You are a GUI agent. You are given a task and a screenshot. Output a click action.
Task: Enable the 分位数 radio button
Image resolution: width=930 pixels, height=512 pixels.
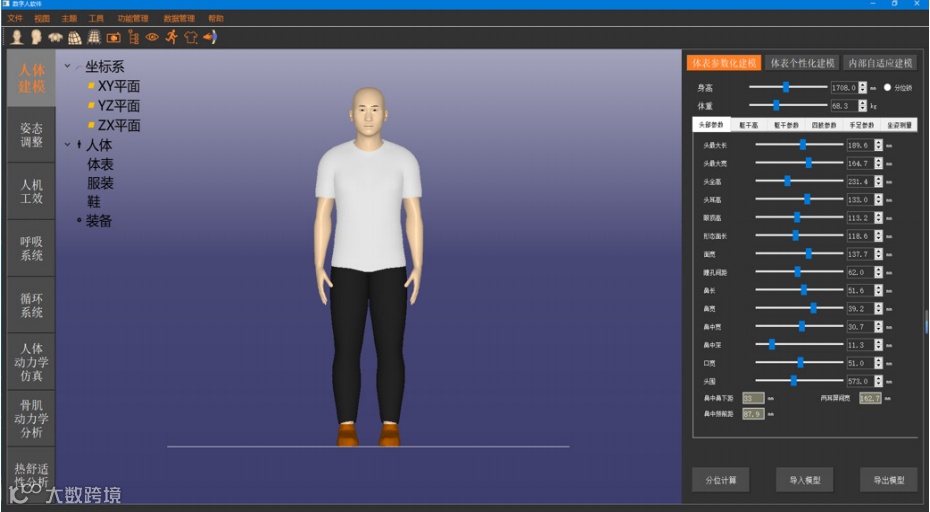pyautogui.click(x=887, y=87)
